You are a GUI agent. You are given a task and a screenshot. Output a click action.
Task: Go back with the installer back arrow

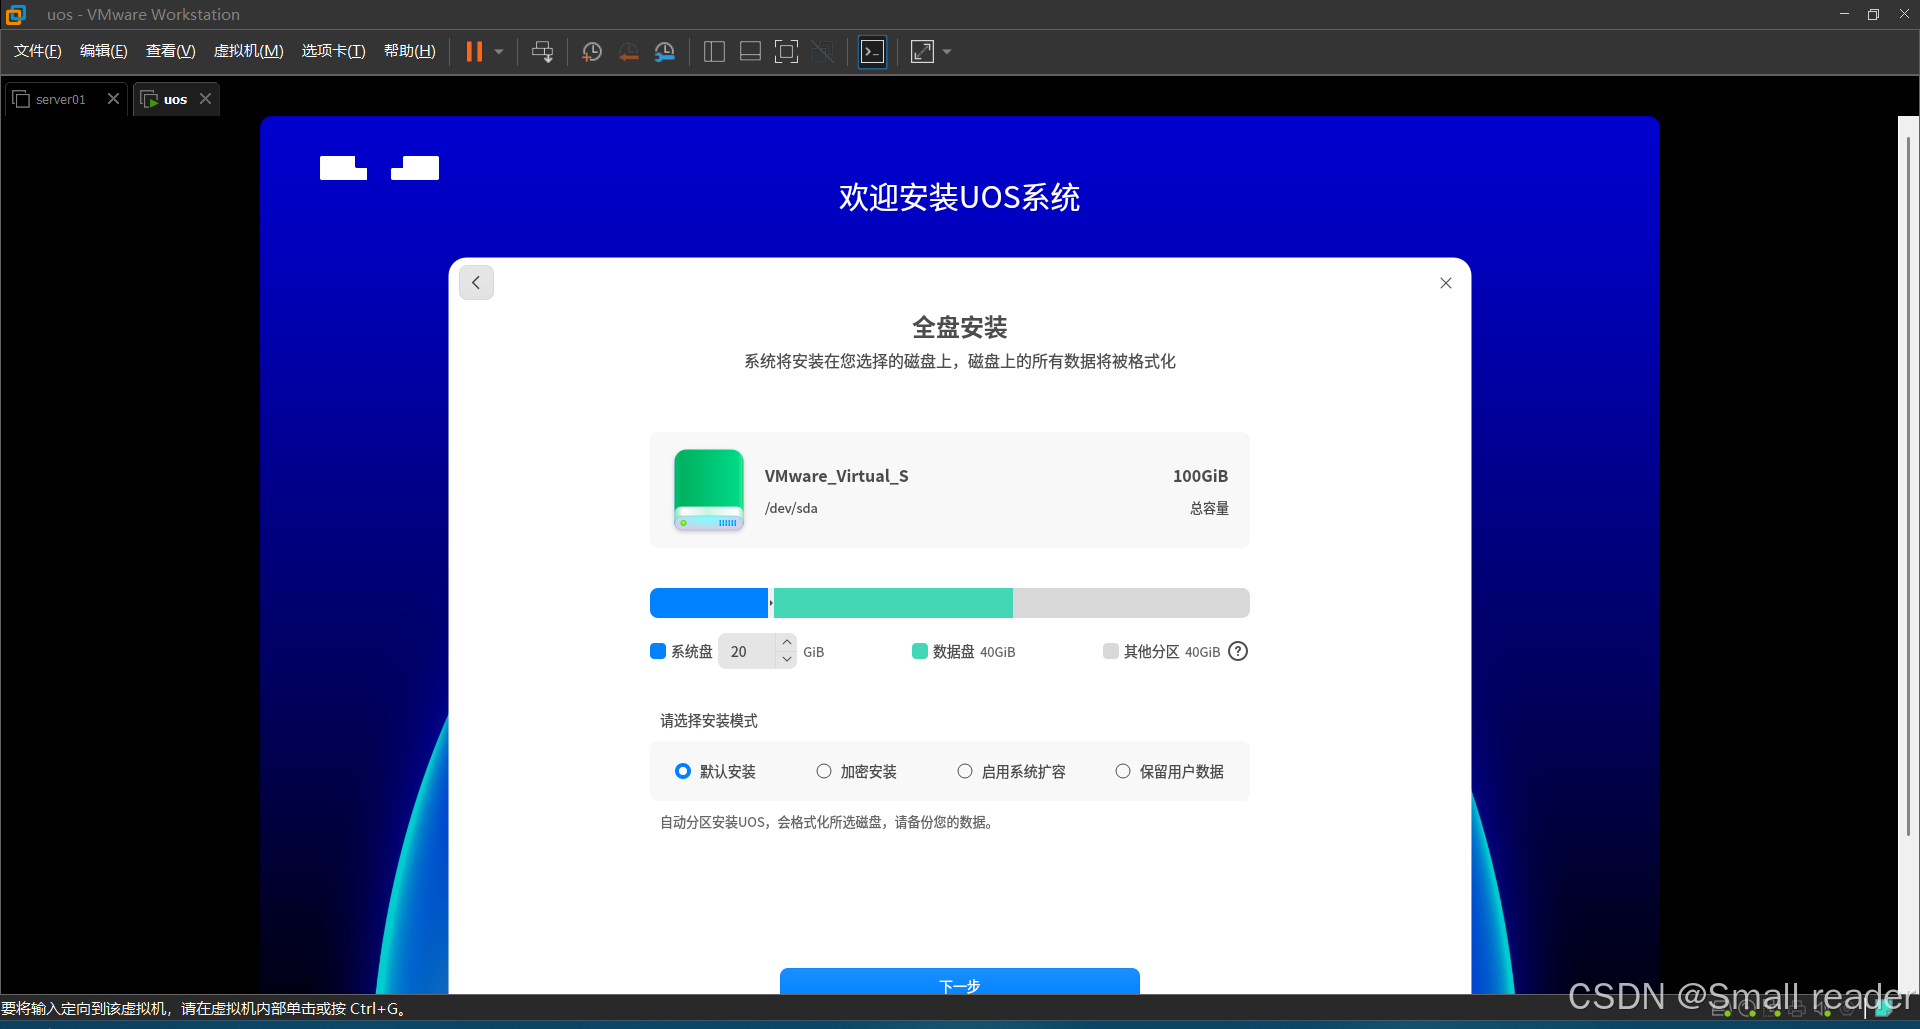[476, 283]
